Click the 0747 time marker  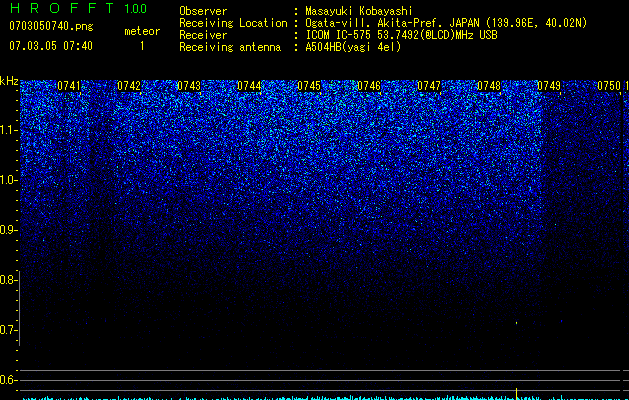(429, 86)
